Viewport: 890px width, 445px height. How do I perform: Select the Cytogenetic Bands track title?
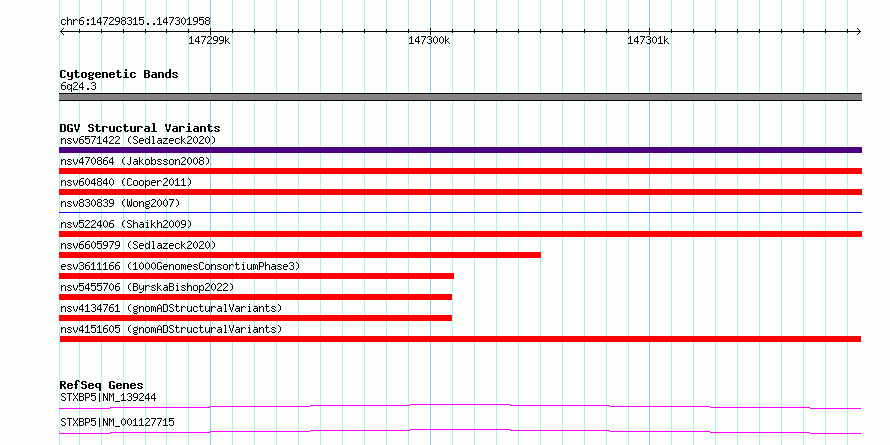pyautogui.click(x=119, y=74)
